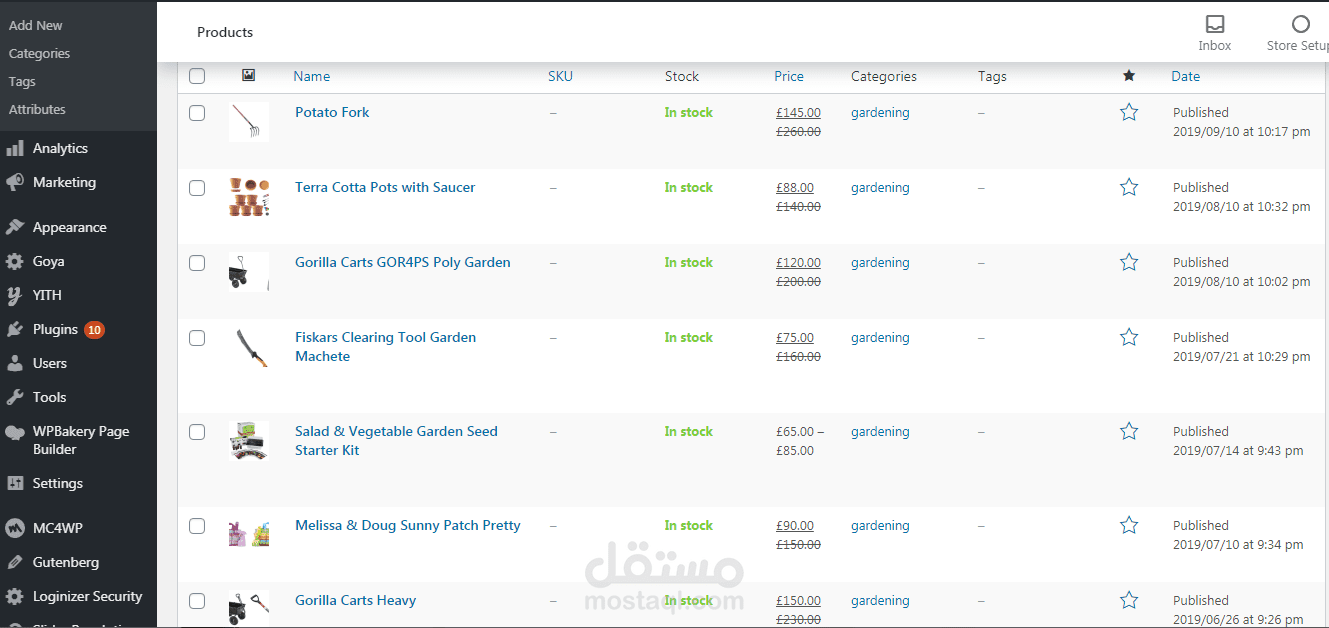Open the Analytics menu item
Viewport: 1329px width, 628px height.
coord(60,148)
